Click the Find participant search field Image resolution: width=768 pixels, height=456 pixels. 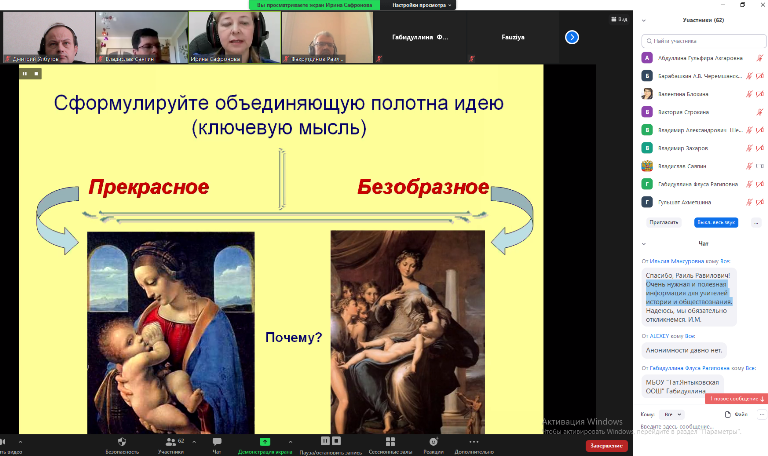point(703,41)
